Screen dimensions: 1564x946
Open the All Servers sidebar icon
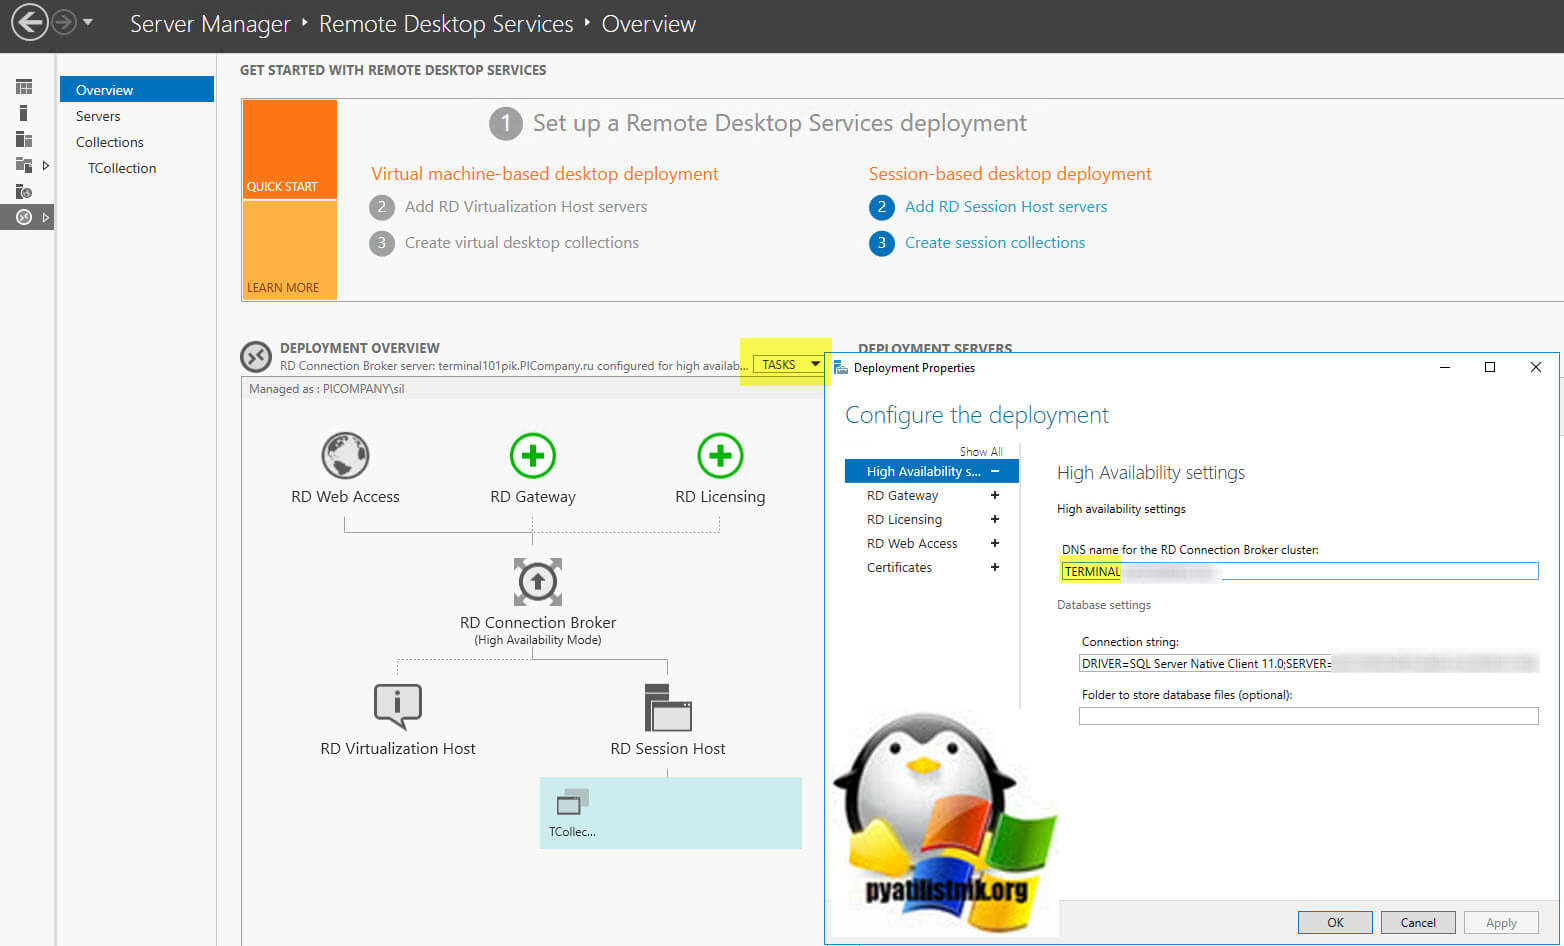pos(24,138)
